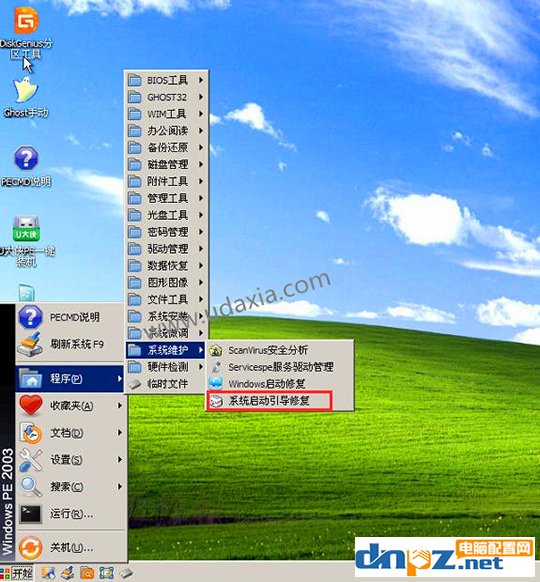Open the 磁盘管理 menu entry

click(166, 164)
